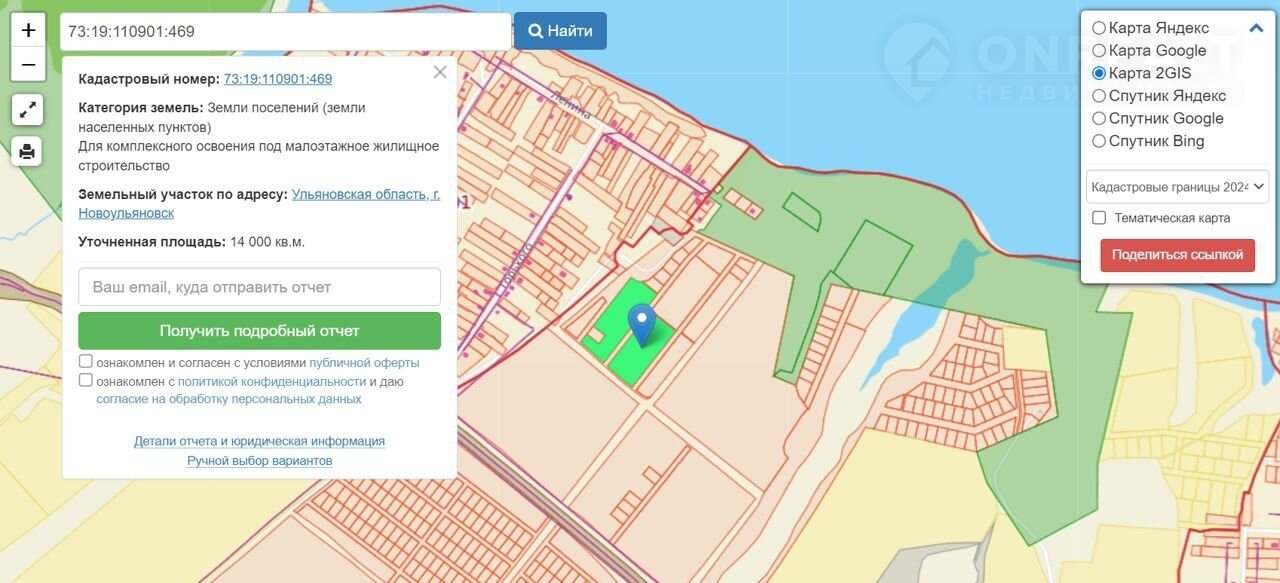Click the blue location pin marker

[641, 324]
